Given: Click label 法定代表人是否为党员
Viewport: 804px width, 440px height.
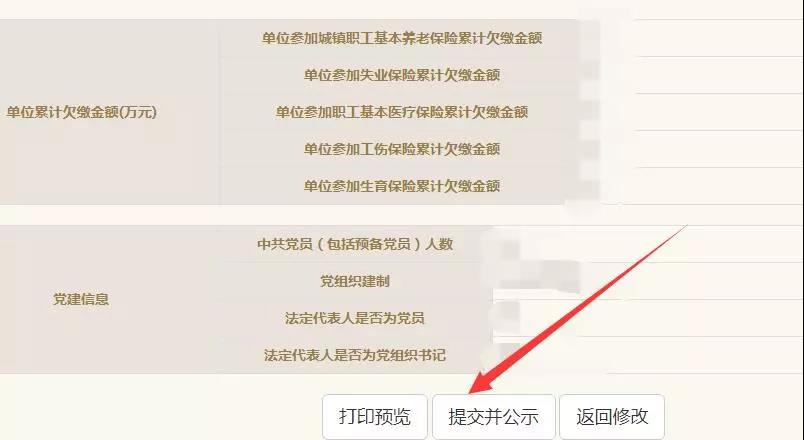Looking at the screenshot, I should click(355, 318).
